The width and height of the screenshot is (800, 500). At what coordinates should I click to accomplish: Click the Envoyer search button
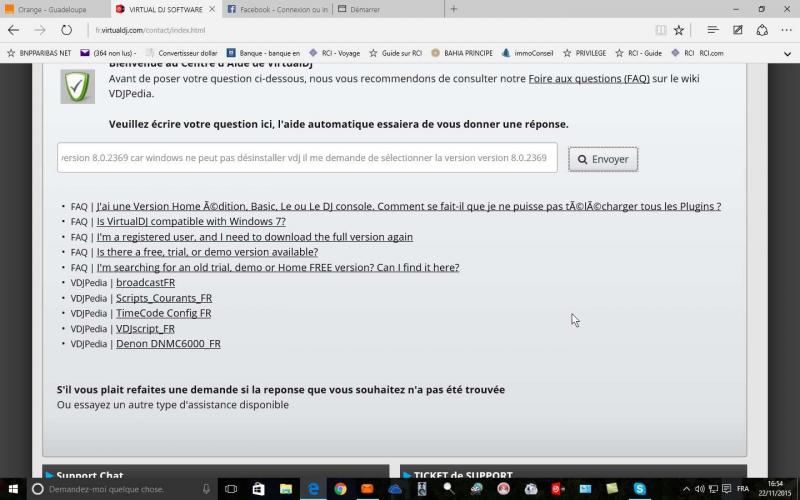[603, 159]
